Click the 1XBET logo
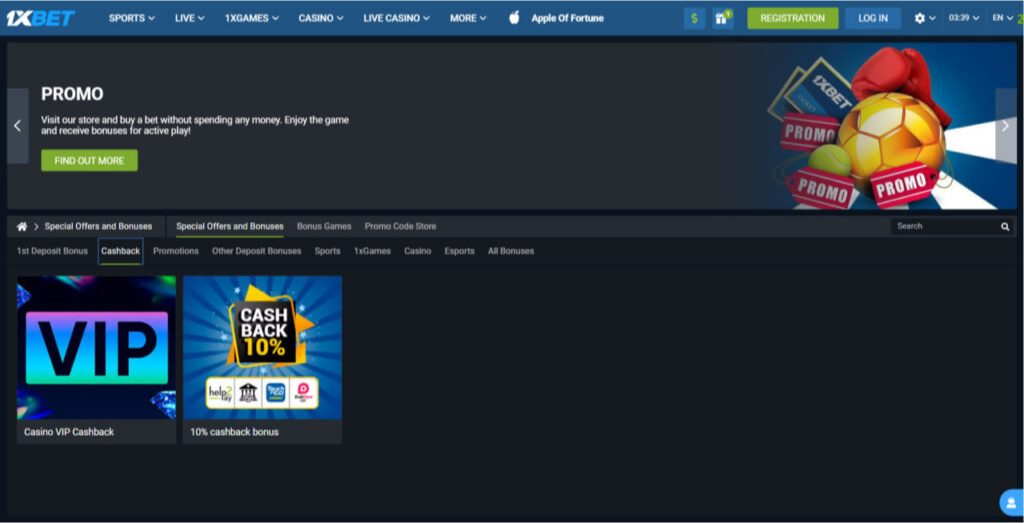The width and height of the screenshot is (1024, 523). point(40,18)
